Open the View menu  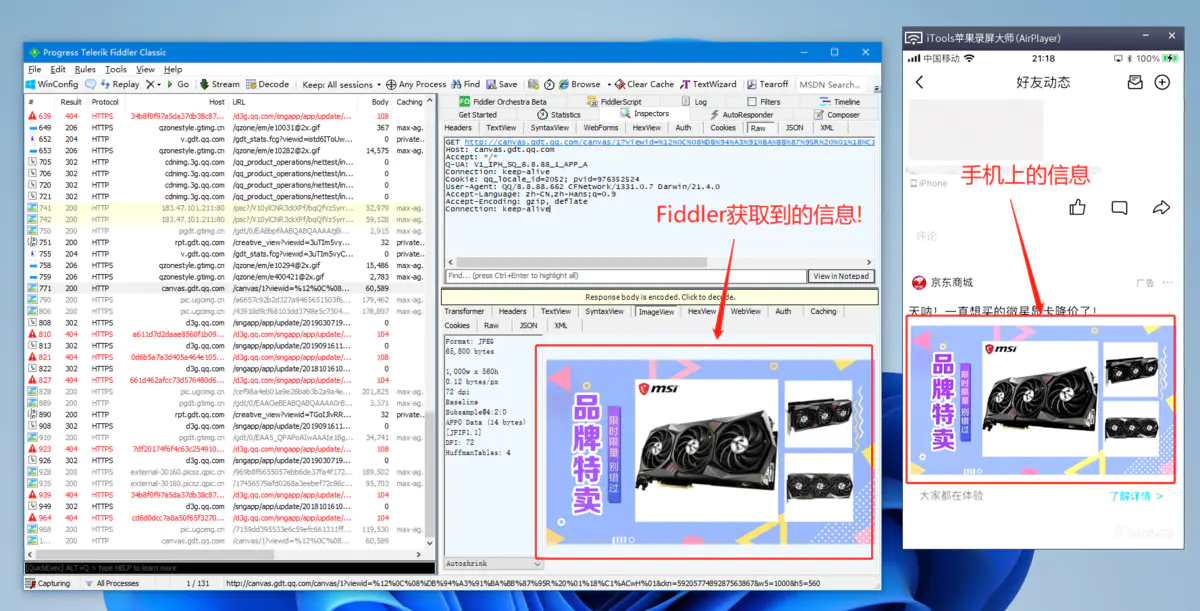[x=146, y=70]
